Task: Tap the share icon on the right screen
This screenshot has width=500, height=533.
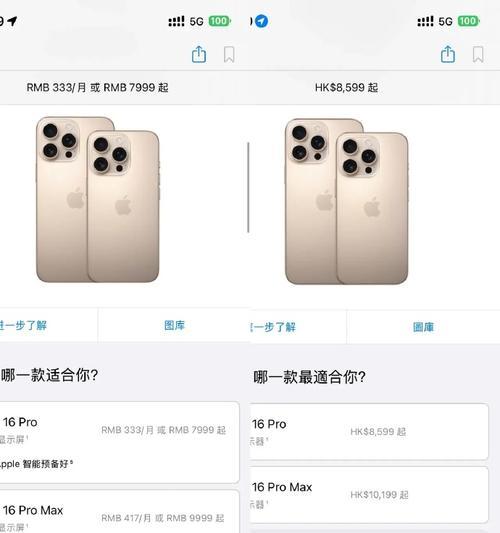Action: click(x=448, y=54)
